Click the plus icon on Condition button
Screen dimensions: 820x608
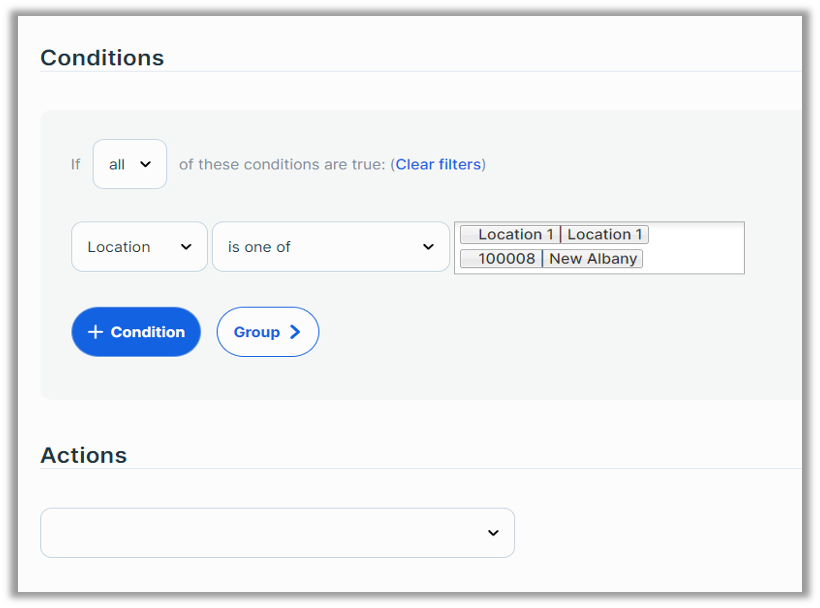tap(95, 332)
